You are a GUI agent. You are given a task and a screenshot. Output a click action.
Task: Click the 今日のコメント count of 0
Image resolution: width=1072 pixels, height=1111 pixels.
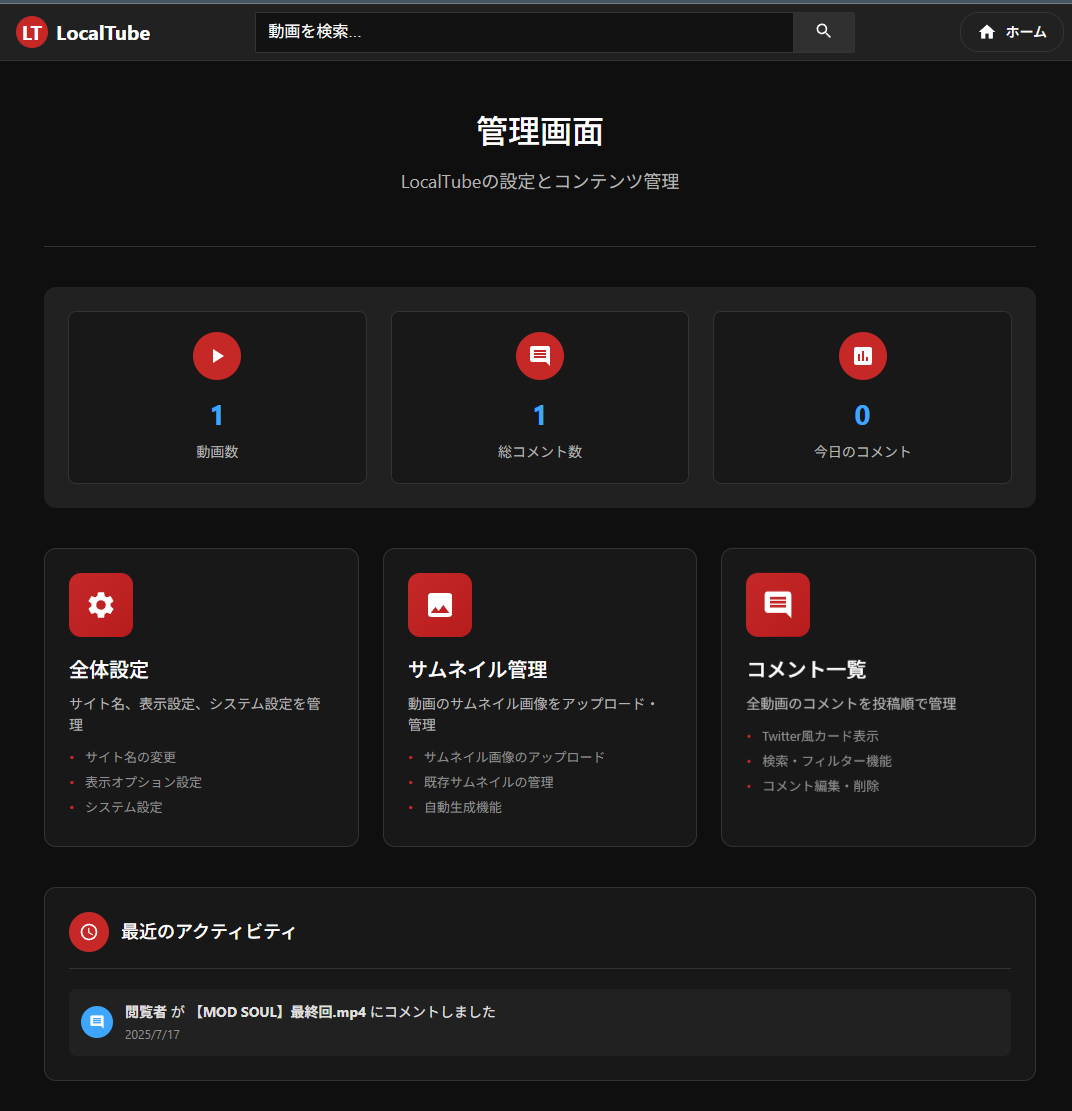click(862, 415)
